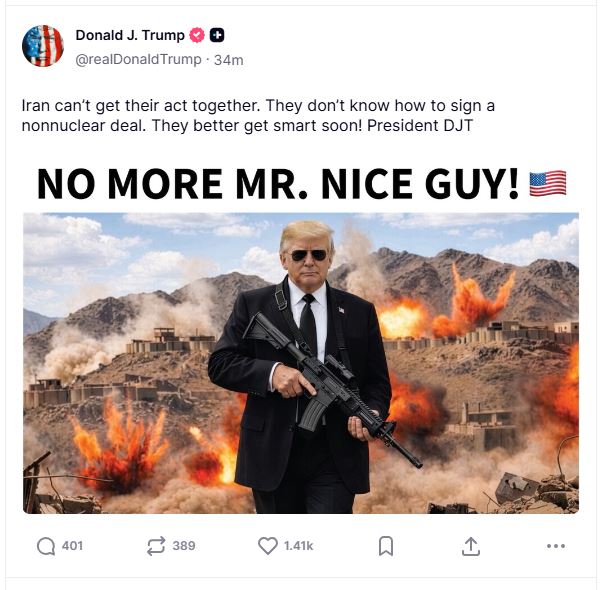The height and width of the screenshot is (590, 603).
Task: Click the 389 ReTruths count
Action: point(183,546)
